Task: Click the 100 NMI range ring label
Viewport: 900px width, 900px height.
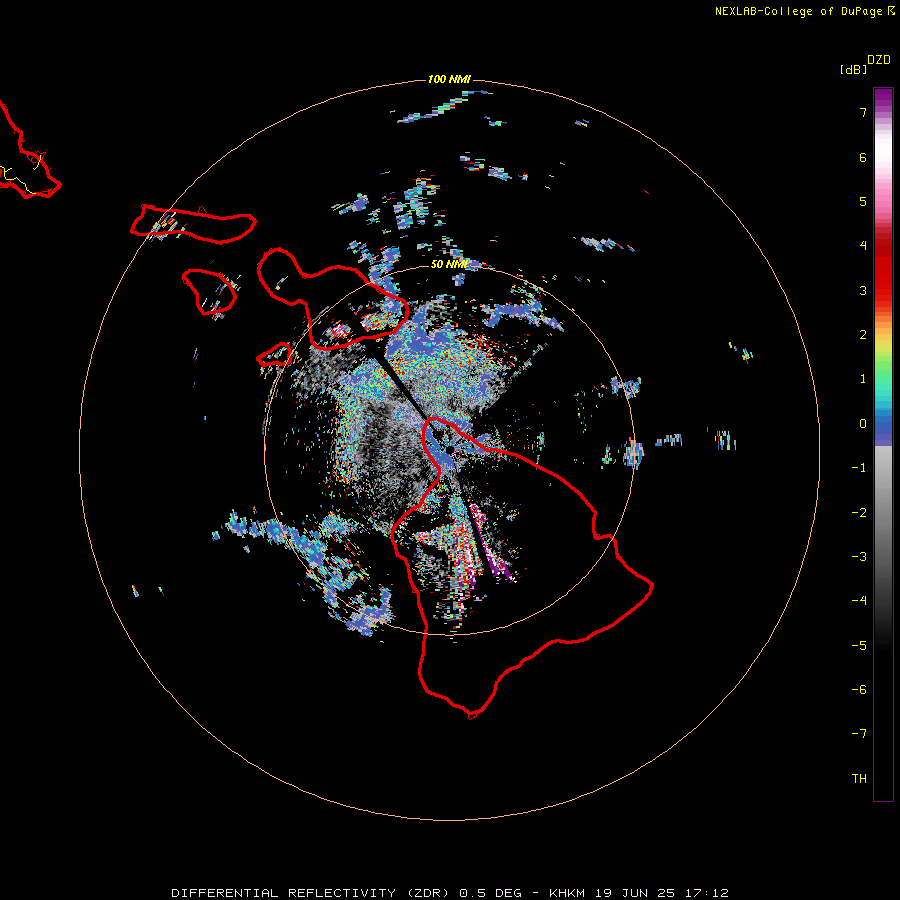Action: 449,79
